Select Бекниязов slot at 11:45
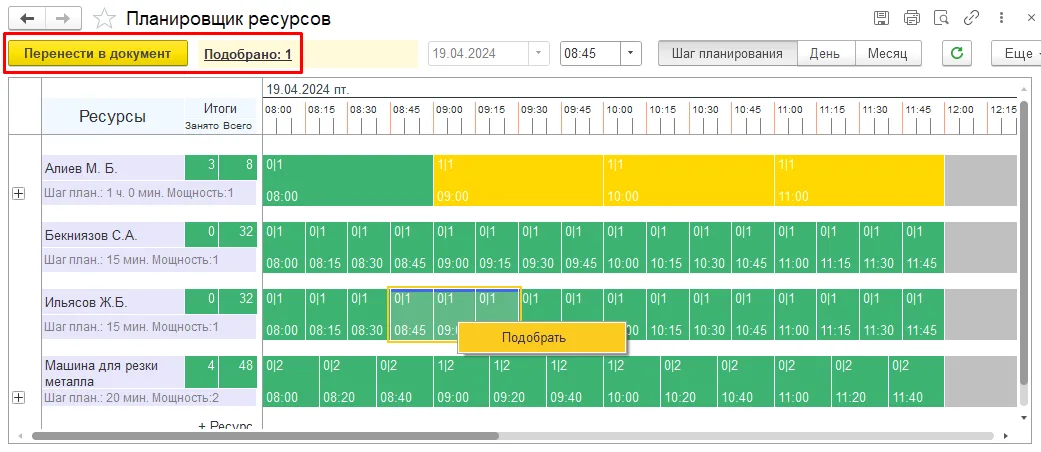This screenshot has height=452, width=1041. 923,248
